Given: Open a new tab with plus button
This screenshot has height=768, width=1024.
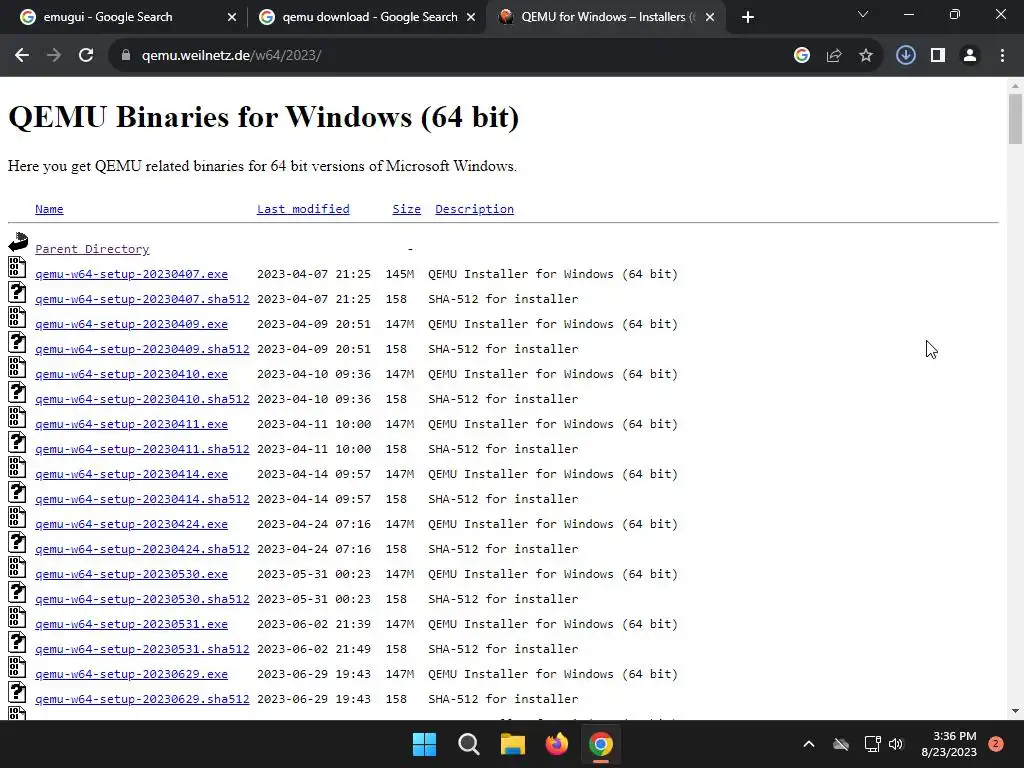Looking at the screenshot, I should coord(748,18).
